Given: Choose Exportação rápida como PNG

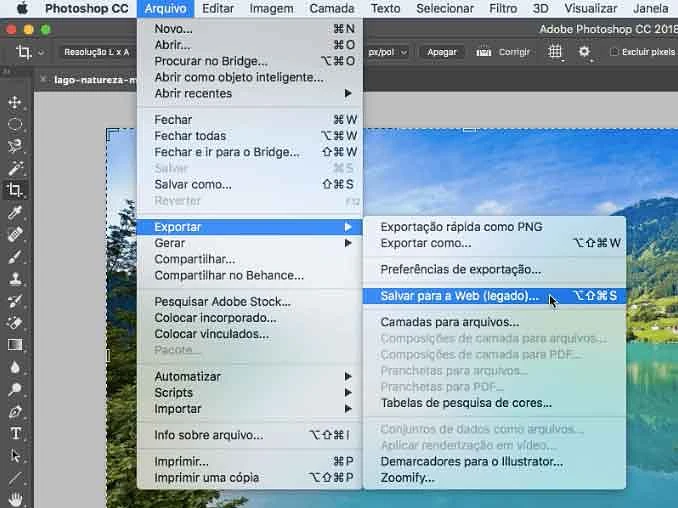Looking at the screenshot, I should click(x=494, y=227).
